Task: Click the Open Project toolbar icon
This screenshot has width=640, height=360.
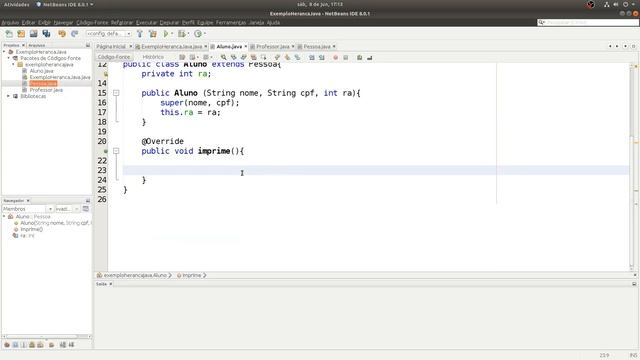Action: tap(33, 34)
